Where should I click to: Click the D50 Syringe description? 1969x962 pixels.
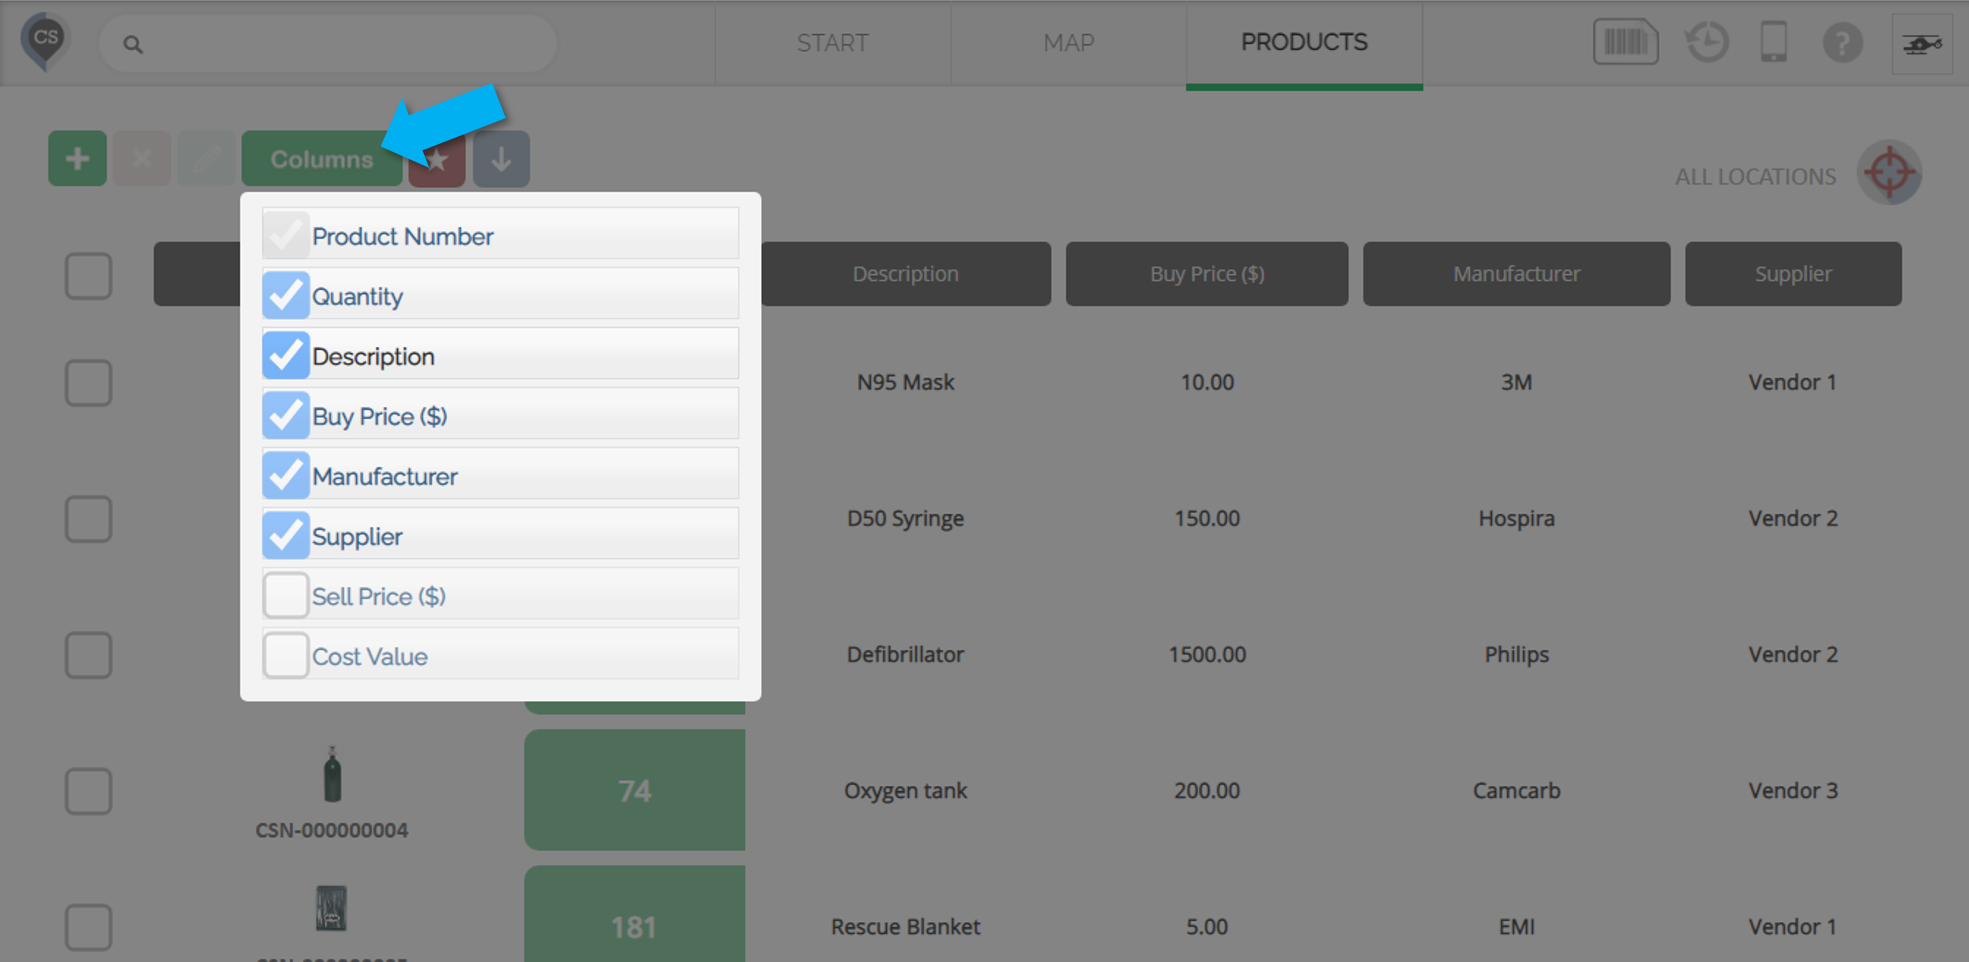(905, 518)
